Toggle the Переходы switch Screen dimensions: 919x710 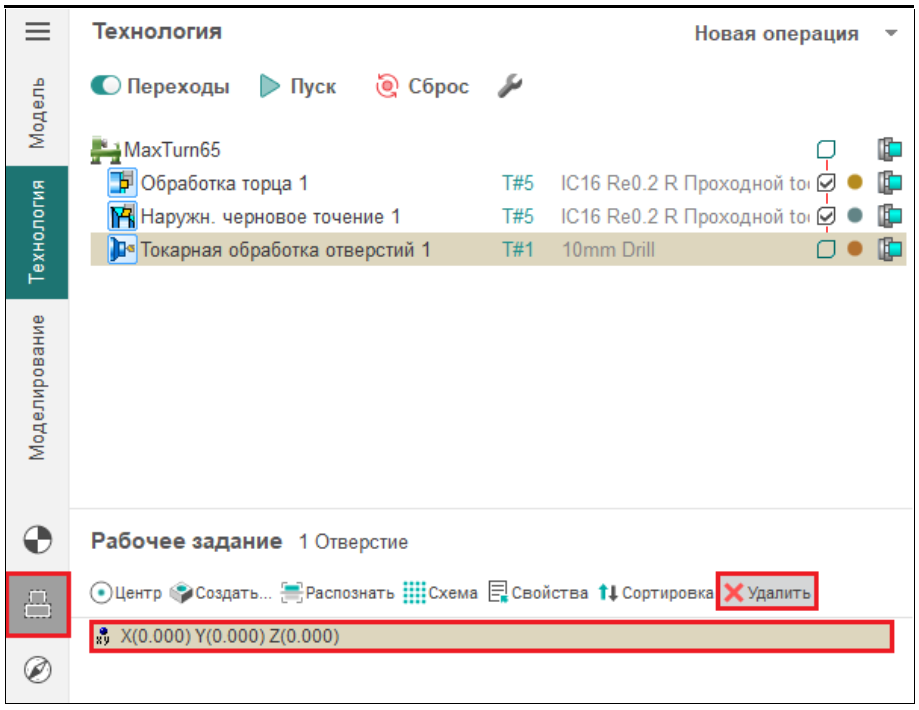click(x=105, y=87)
